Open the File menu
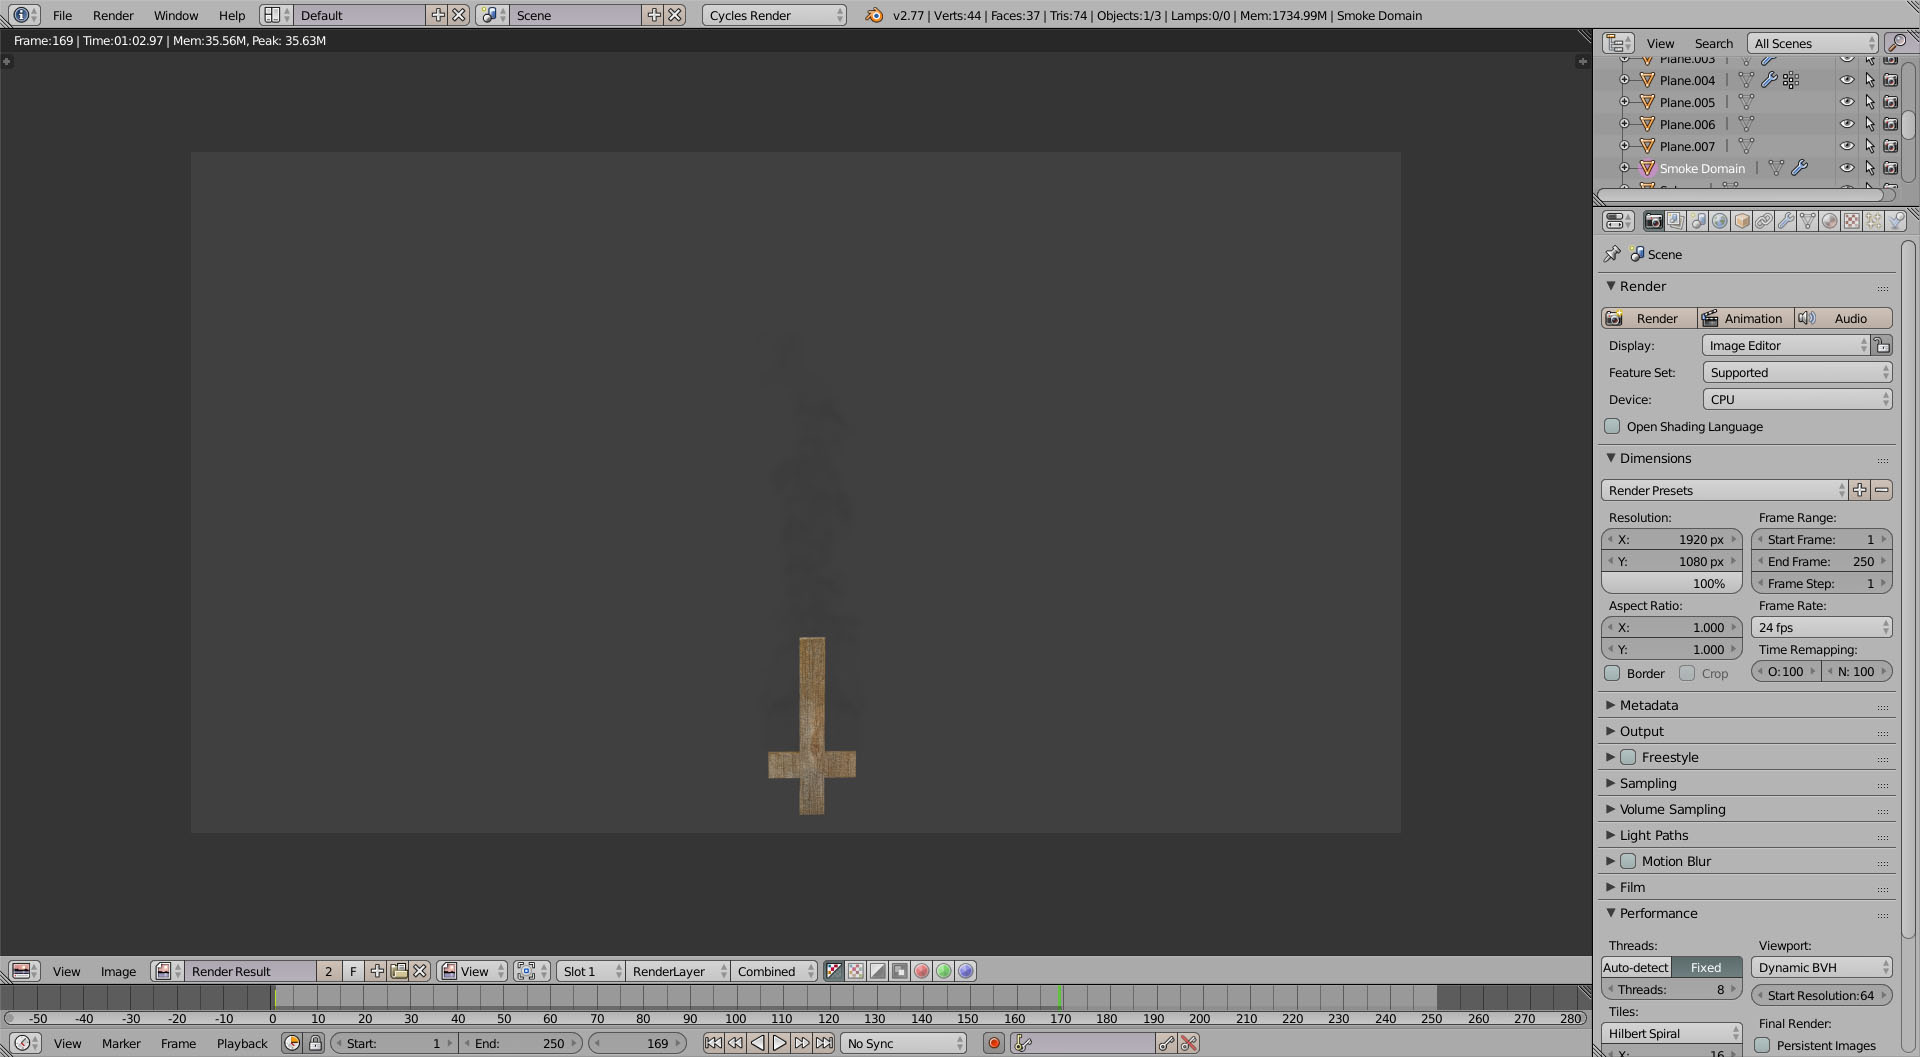 62,15
